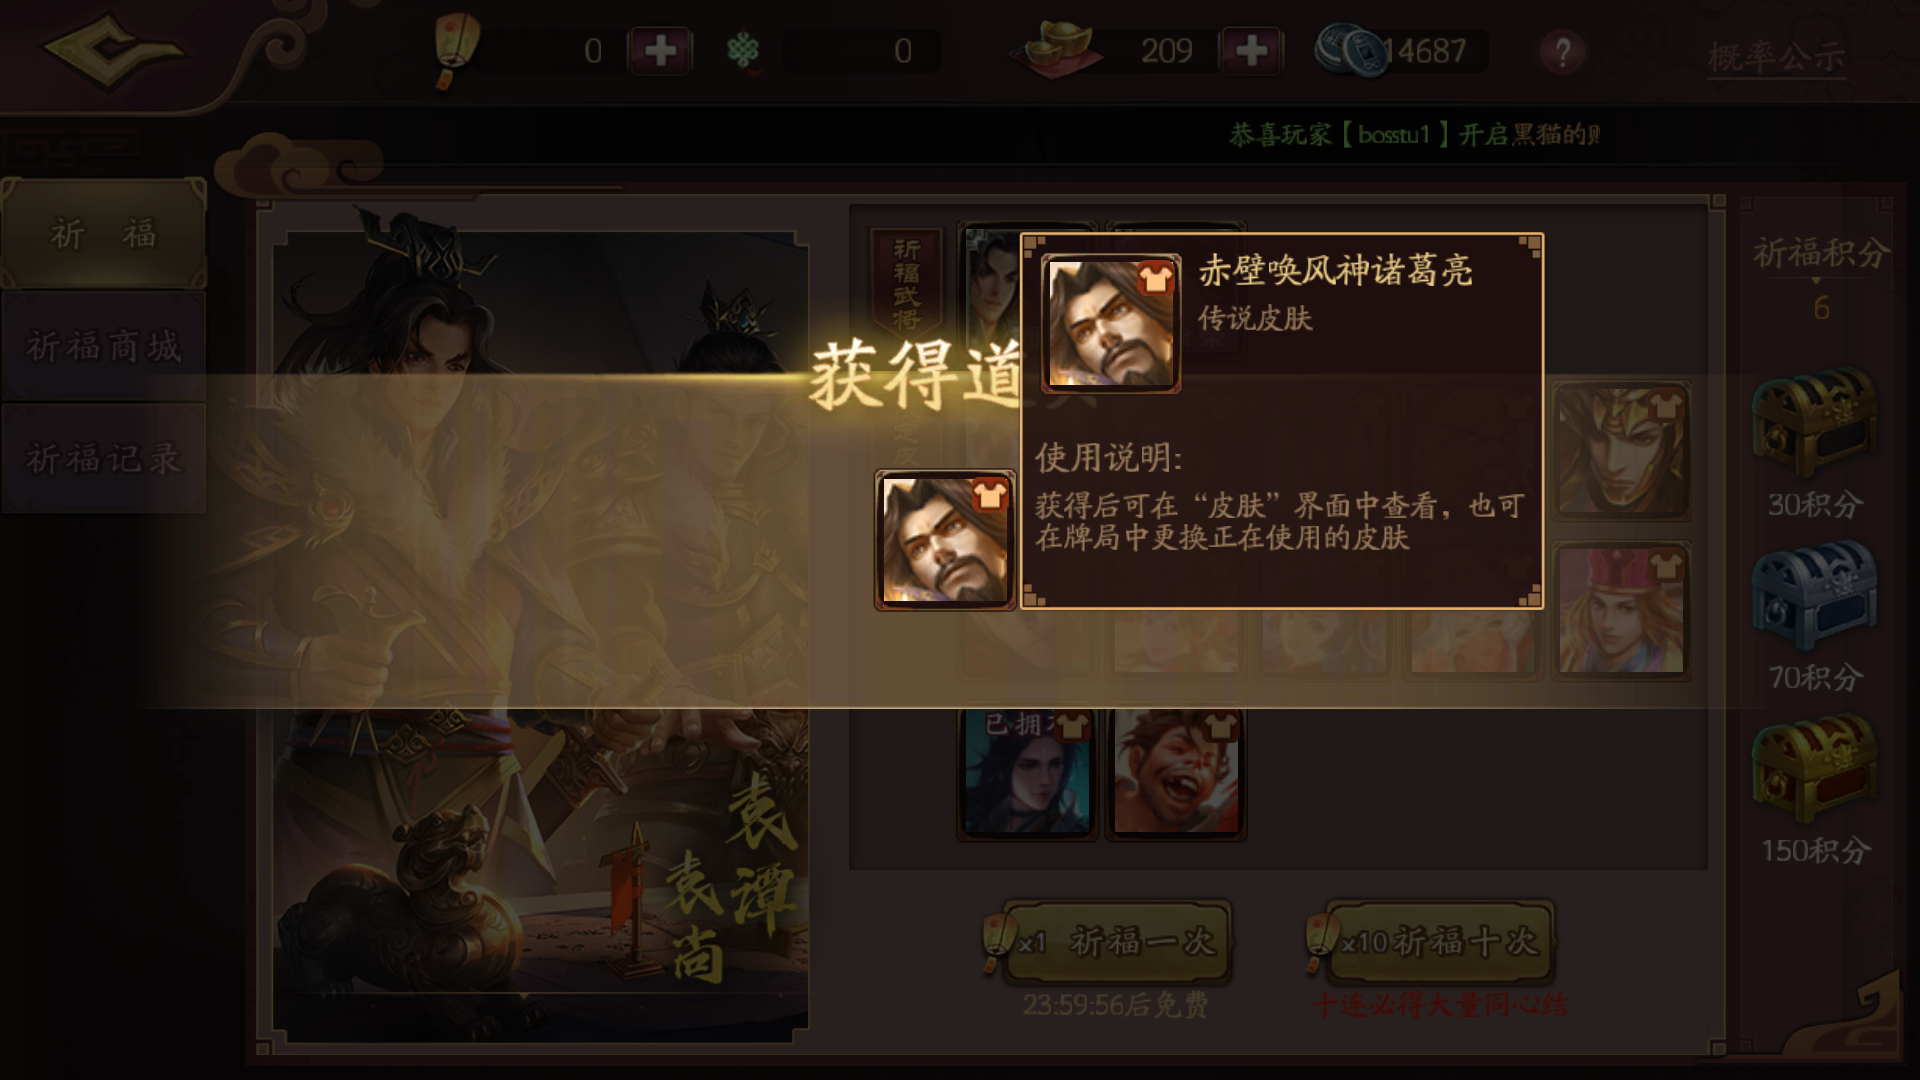Click the 祈福一次 button

click(1119, 941)
